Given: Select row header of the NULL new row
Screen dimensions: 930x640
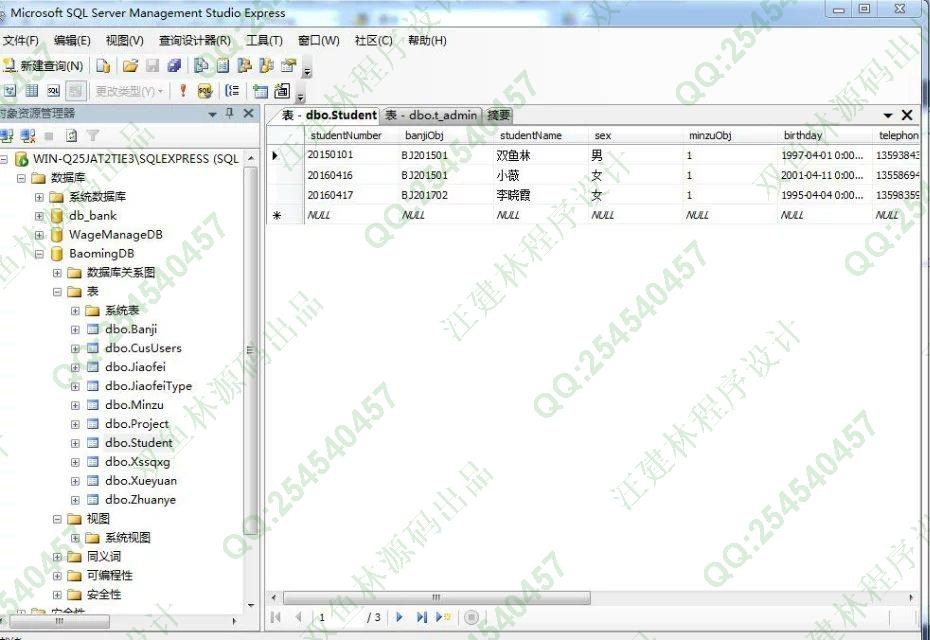Looking at the screenshot, I should pos(285,215).
